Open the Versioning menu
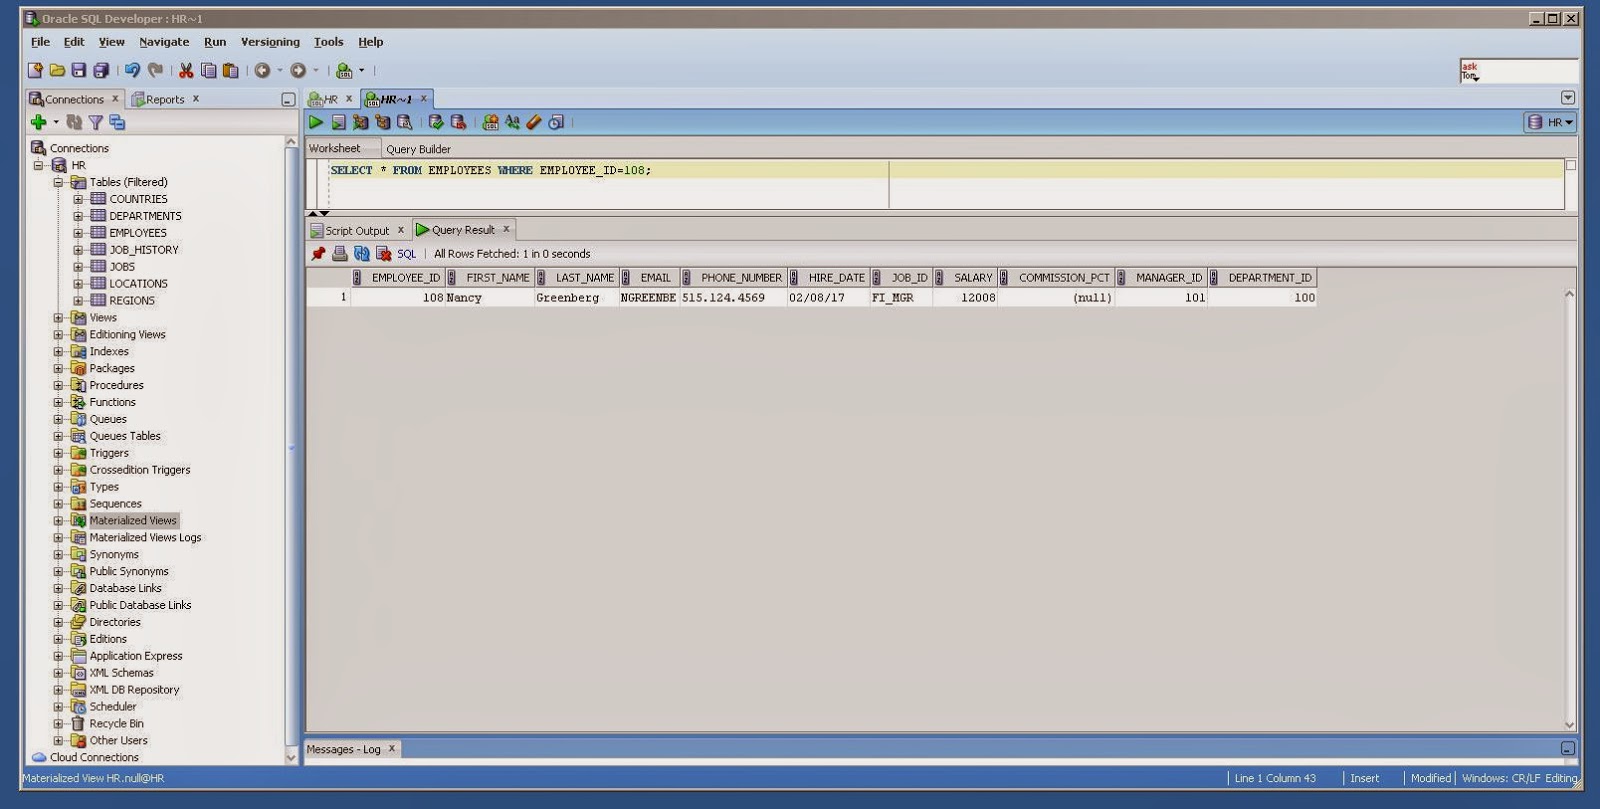Viewport: 1600px width, 809px height. (270, 42)
